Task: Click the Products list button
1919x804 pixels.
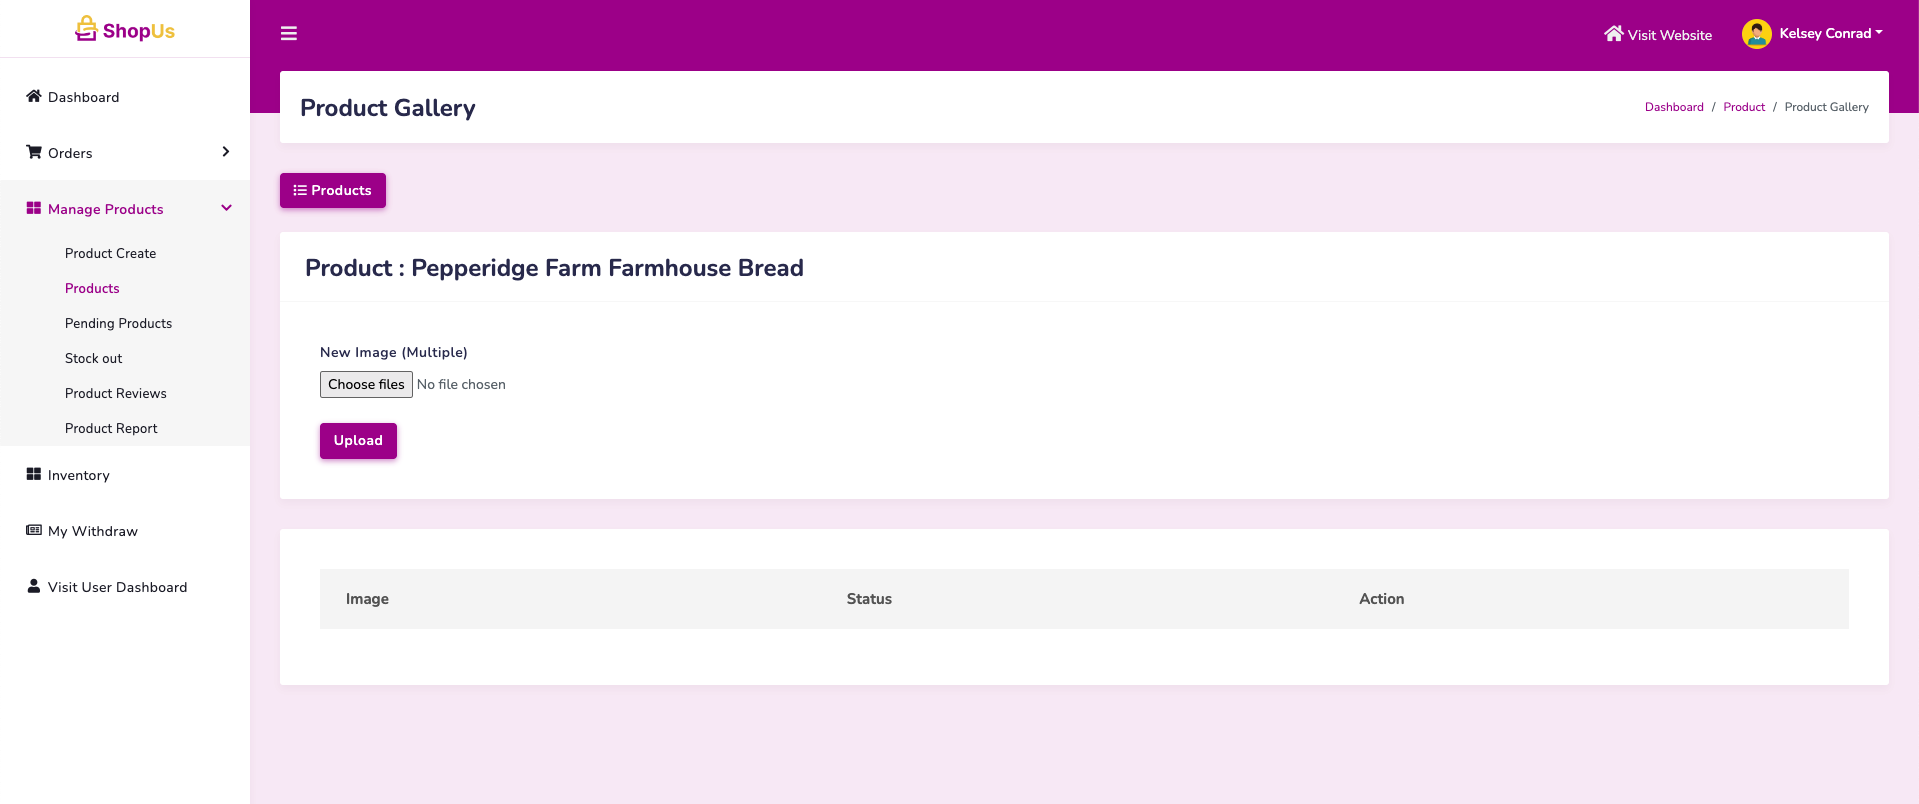Action: tap(332, 190)
